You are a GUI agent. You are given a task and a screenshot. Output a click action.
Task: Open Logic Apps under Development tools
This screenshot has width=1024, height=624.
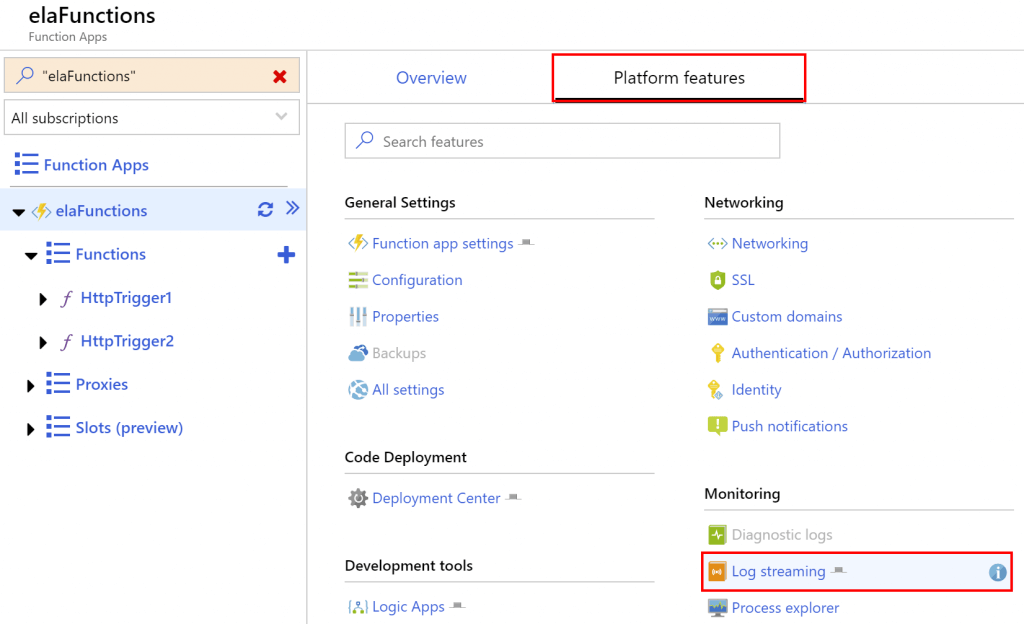[408, 606]
